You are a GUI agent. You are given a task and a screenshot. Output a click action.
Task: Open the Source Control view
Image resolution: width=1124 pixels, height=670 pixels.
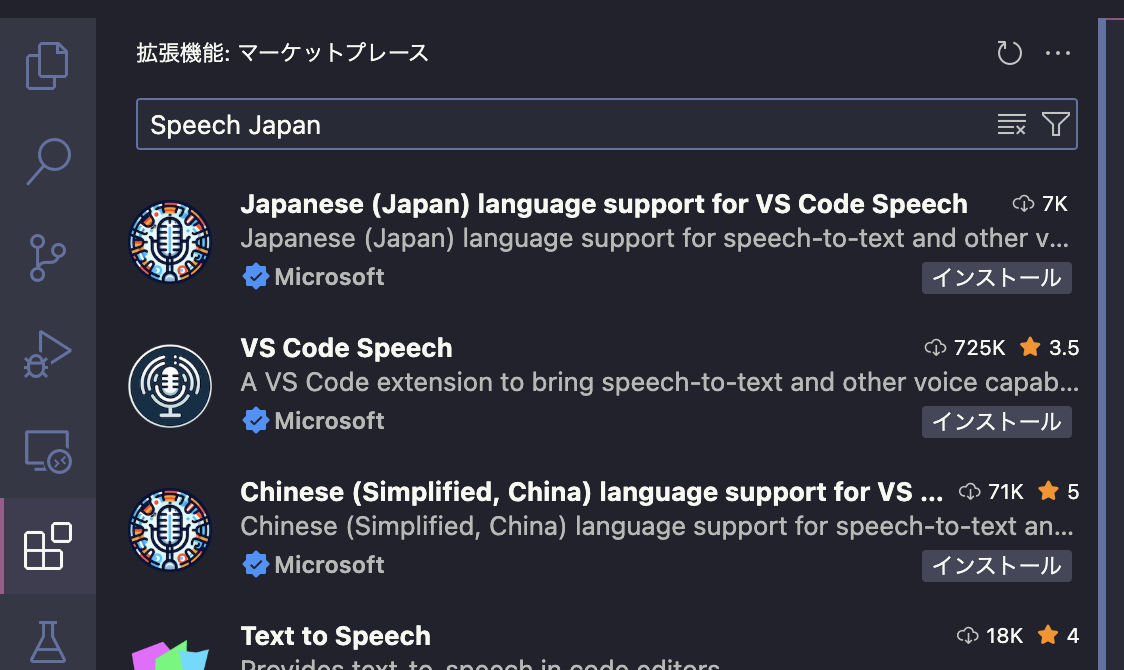47,257
